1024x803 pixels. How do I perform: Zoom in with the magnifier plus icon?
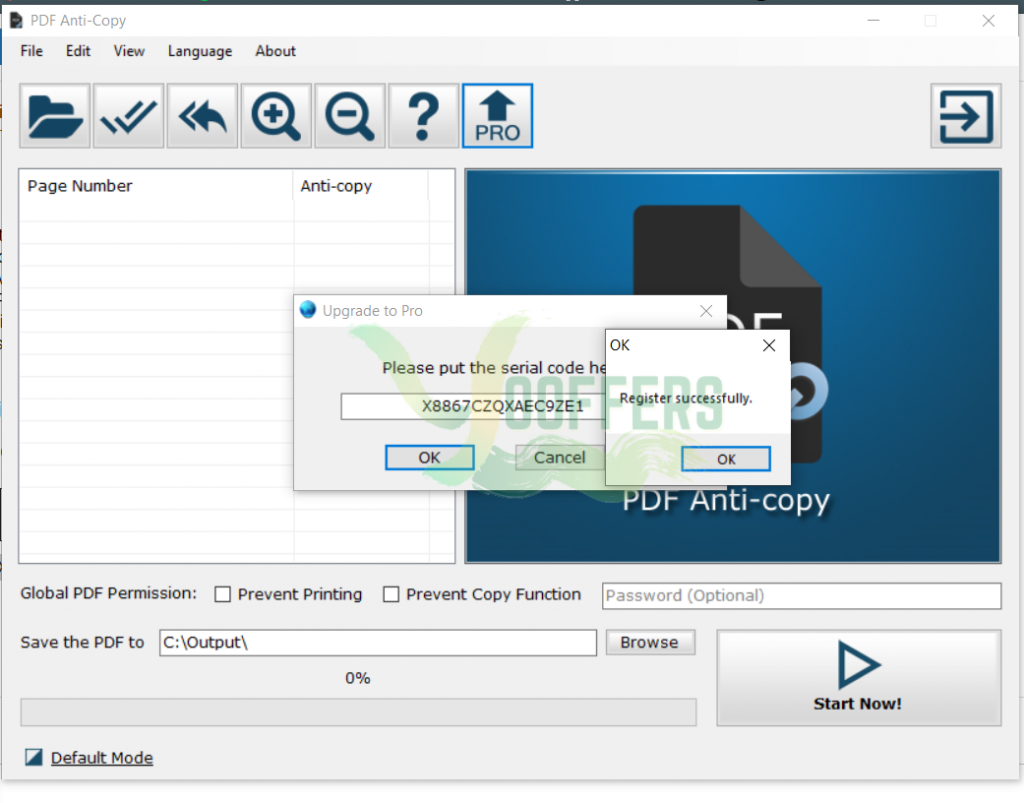tap(276, 116)
